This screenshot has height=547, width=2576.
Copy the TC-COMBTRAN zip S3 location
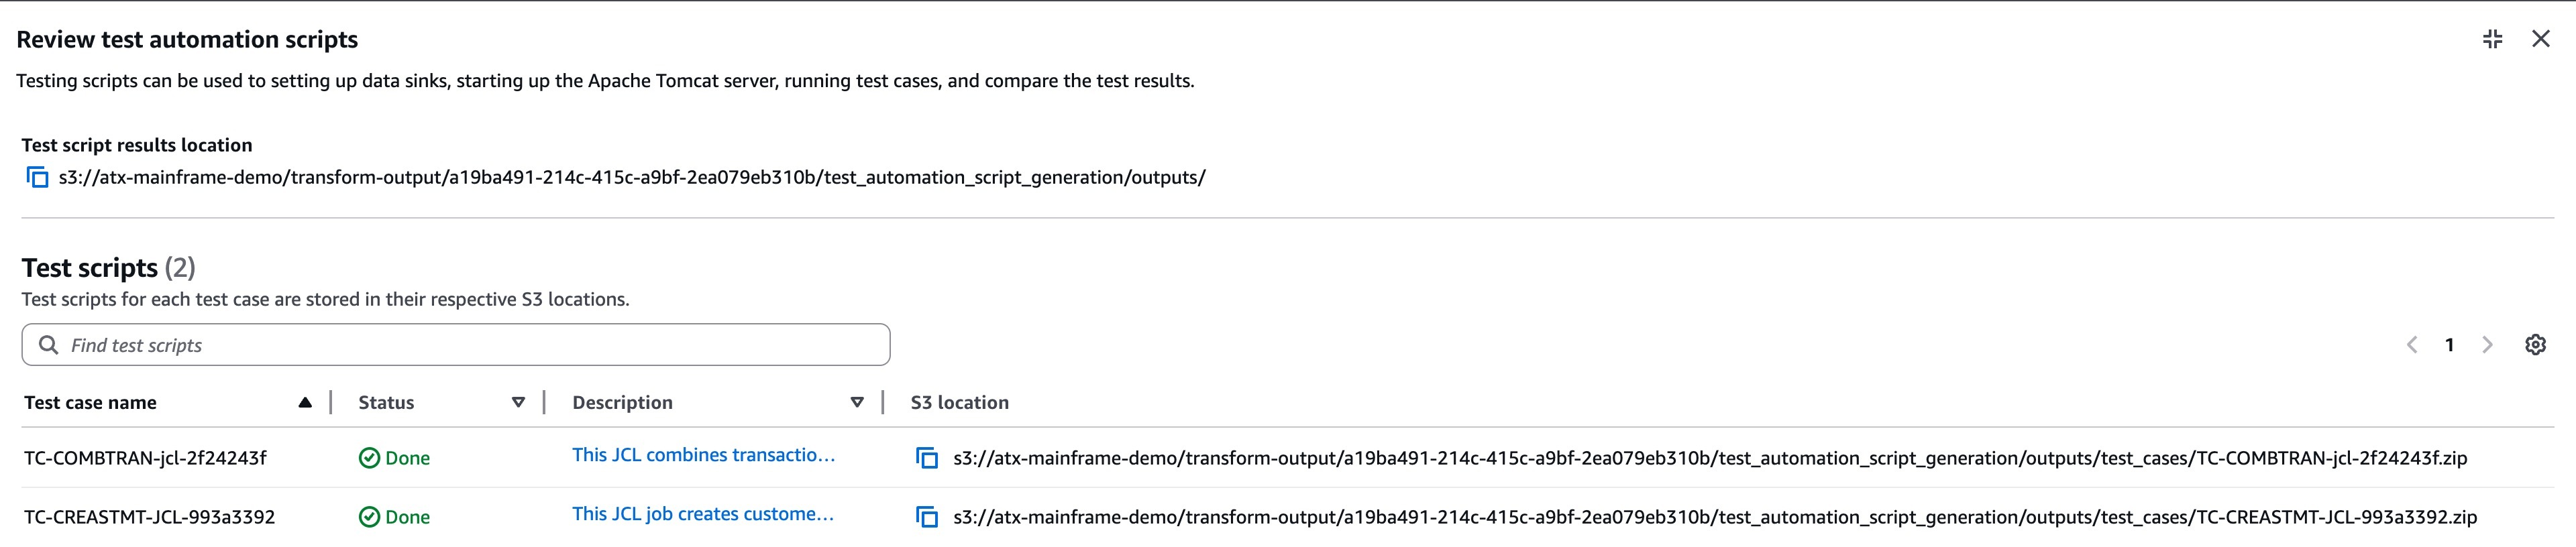tap(926, 458)
